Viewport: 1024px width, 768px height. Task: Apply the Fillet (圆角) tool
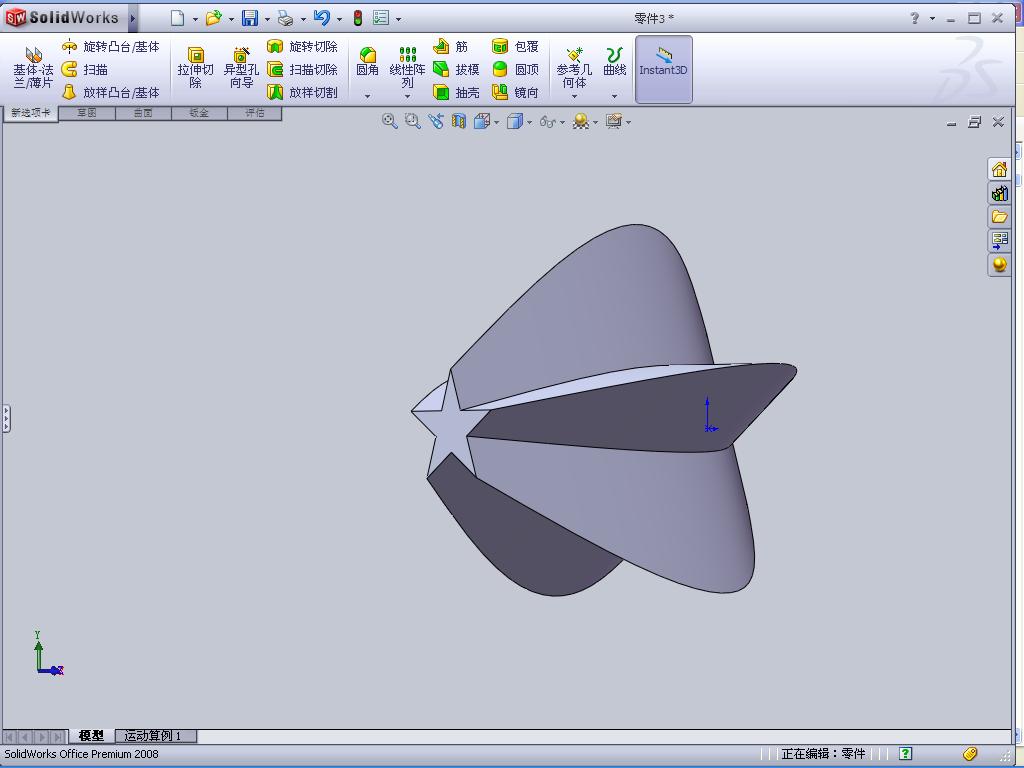tap(367, 61)
